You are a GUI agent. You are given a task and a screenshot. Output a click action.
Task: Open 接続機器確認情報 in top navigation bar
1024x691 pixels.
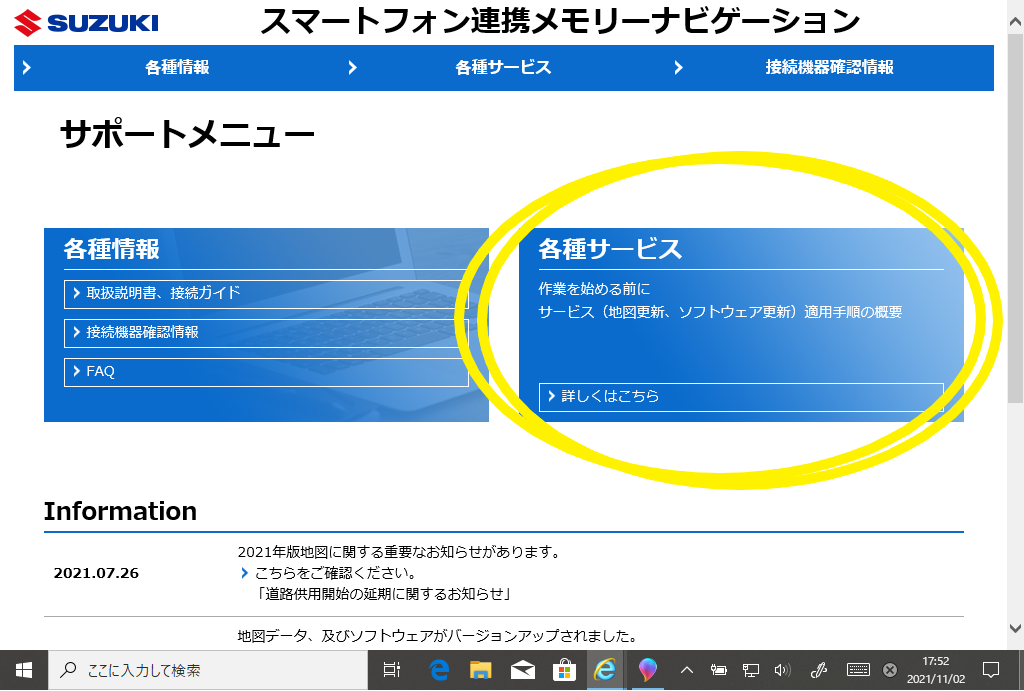(x=829, y=67)
